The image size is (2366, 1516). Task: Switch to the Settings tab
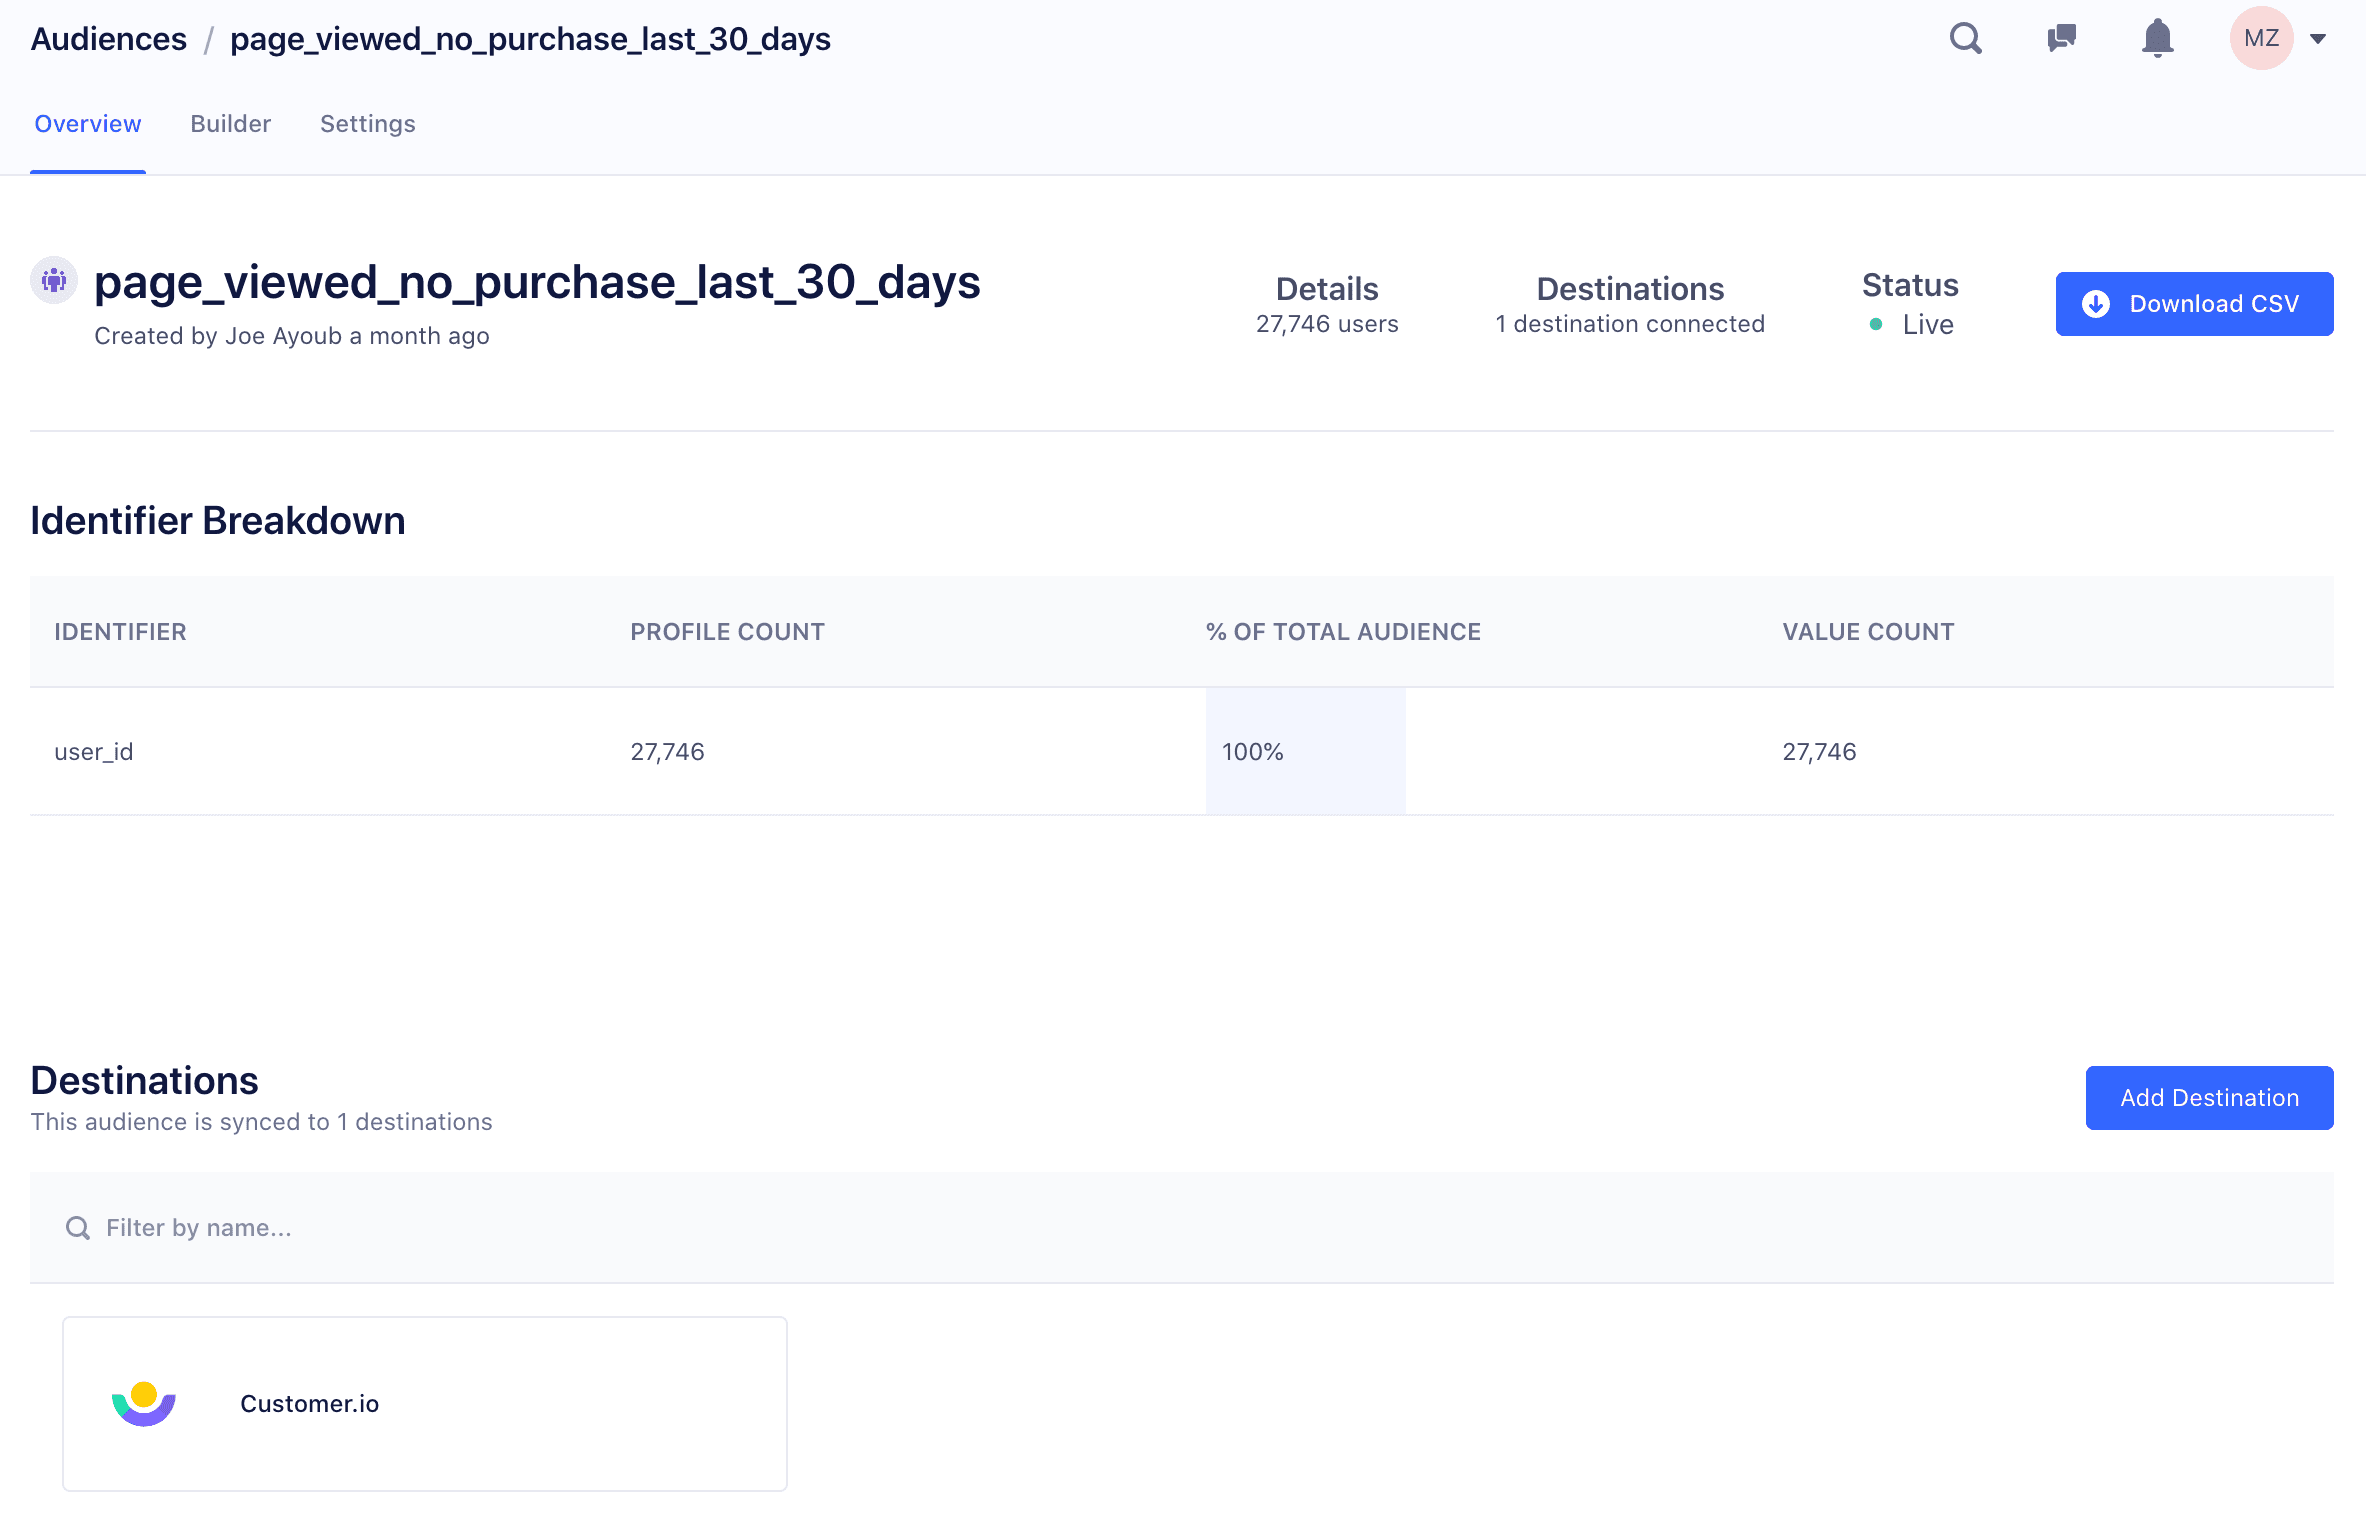click(367, 123)
